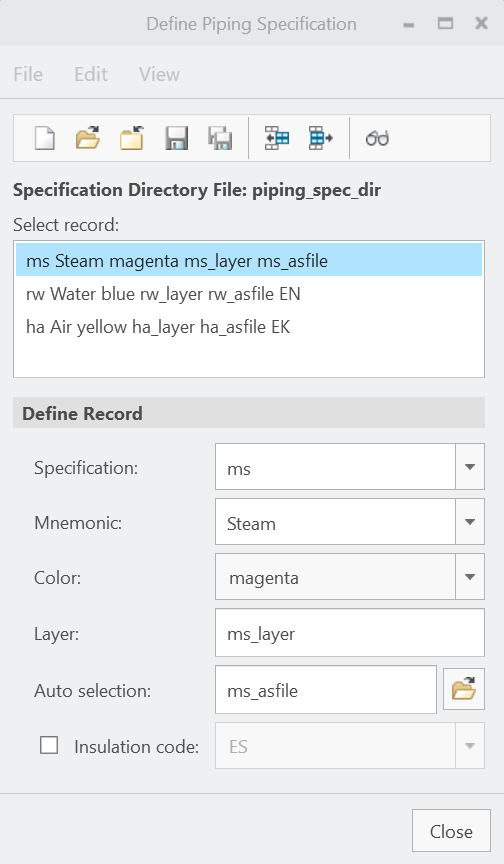504x864 pixels.
Task: Select the rw Water blue record
Action: point(249,294)
